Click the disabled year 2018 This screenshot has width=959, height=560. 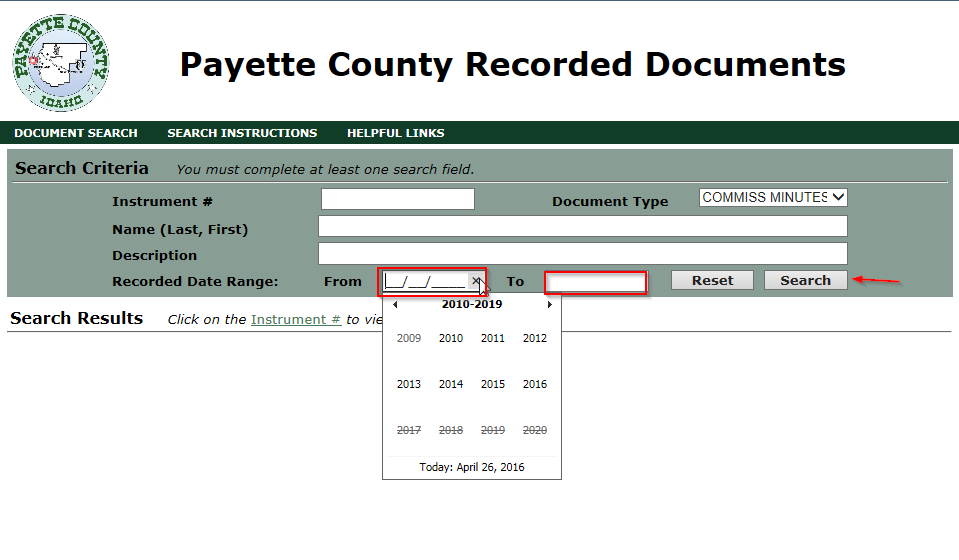451,430
